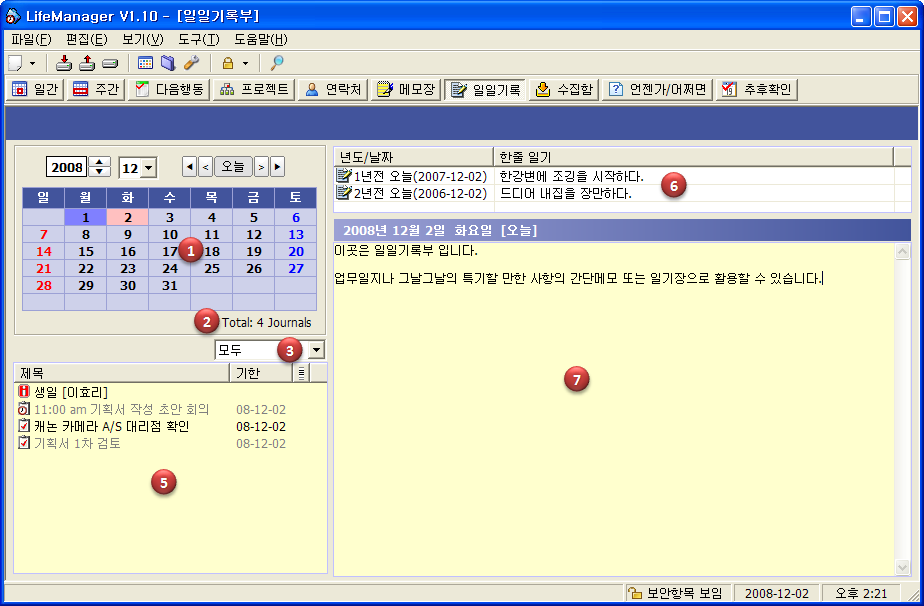Open the 파일(F) menu
This screenshot has width=924, height=606.
point(31,39)
